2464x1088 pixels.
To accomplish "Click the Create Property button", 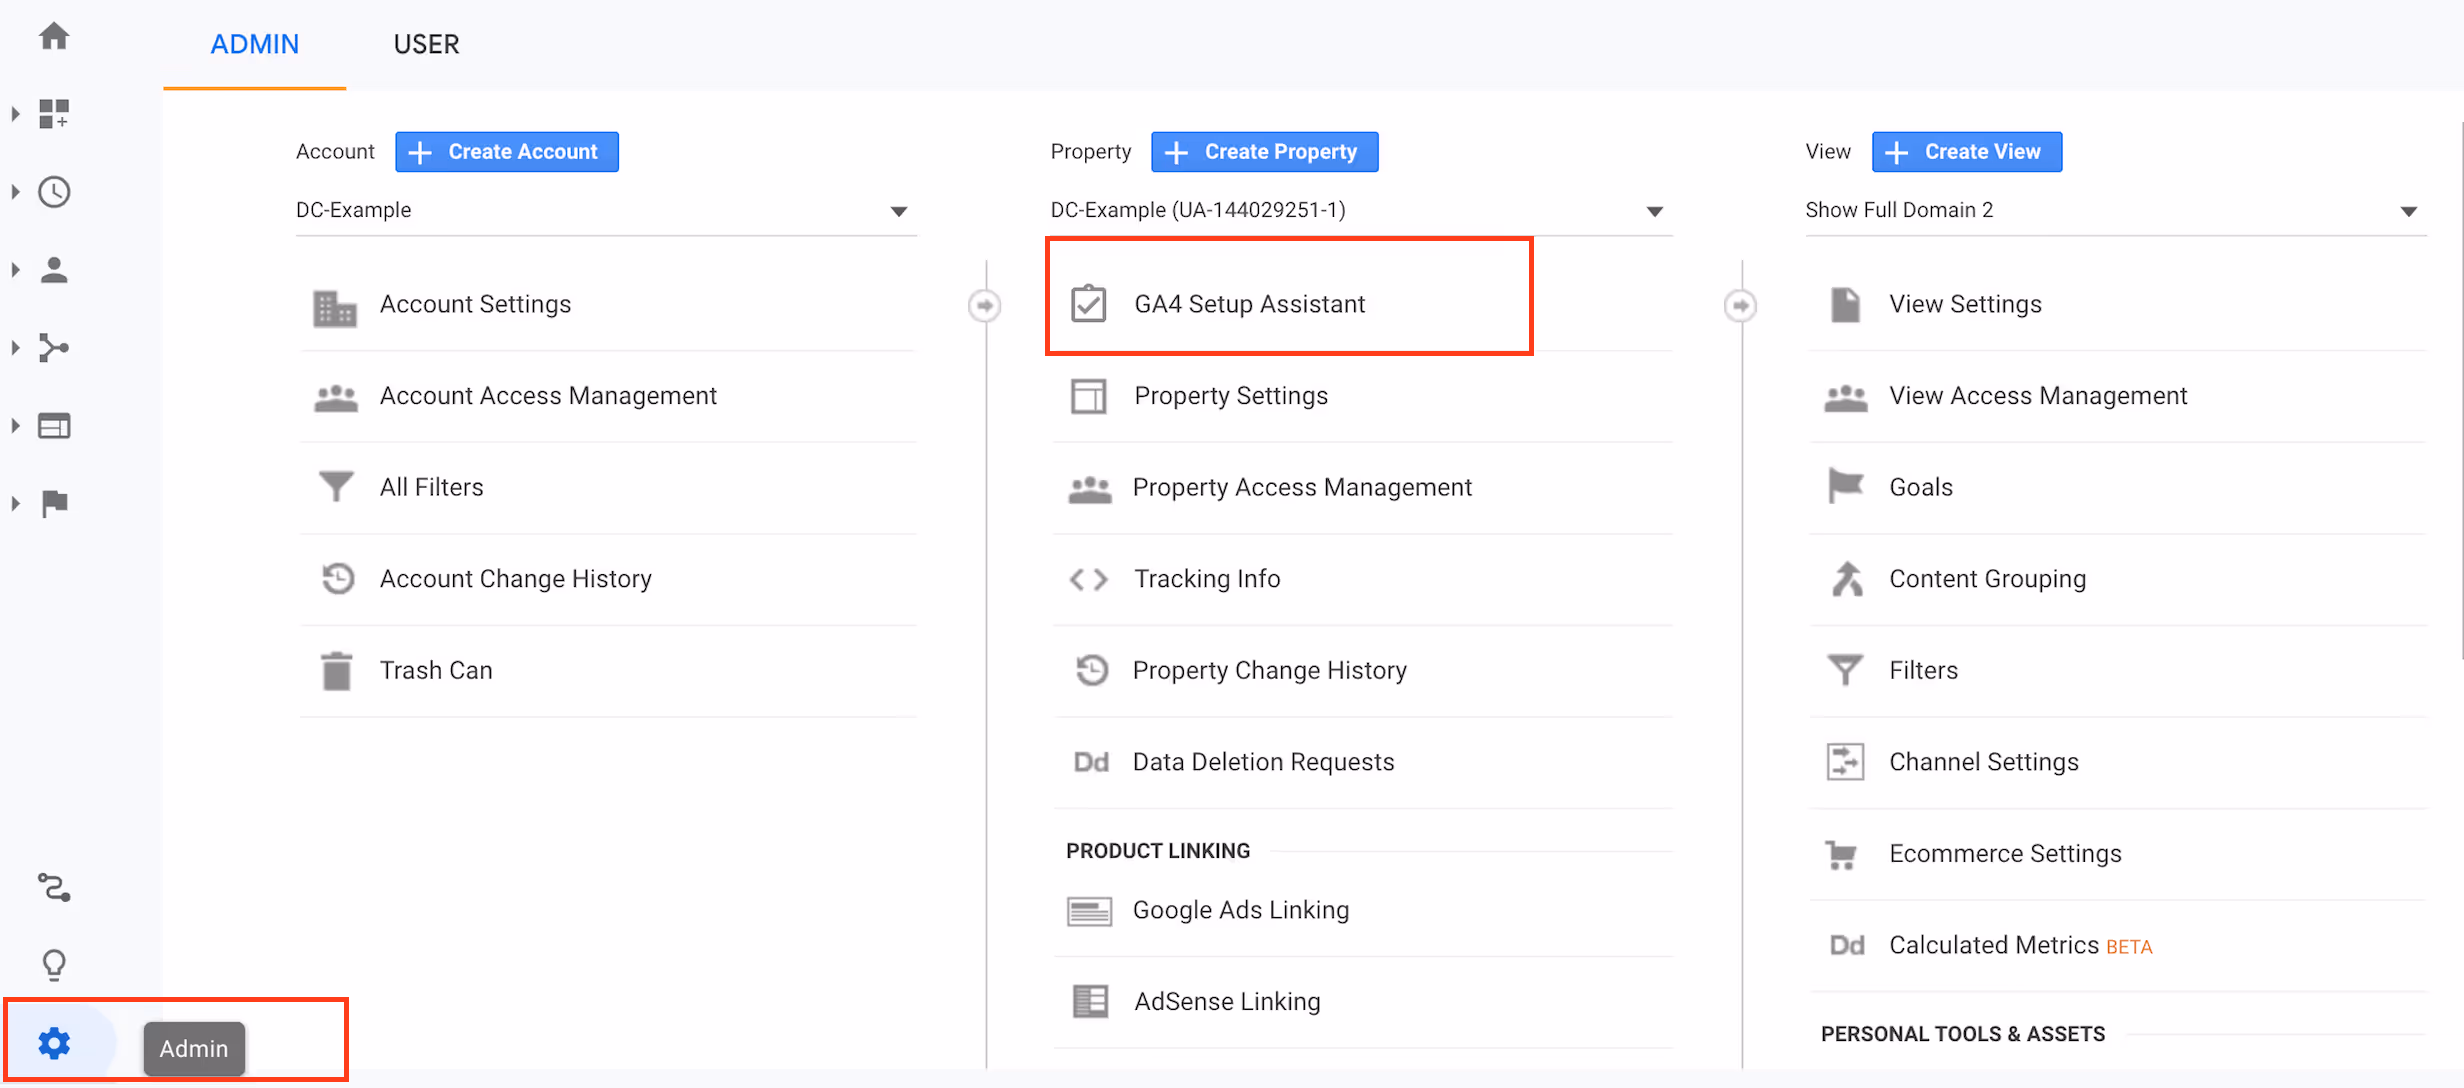I will (x=1264, y=152).
